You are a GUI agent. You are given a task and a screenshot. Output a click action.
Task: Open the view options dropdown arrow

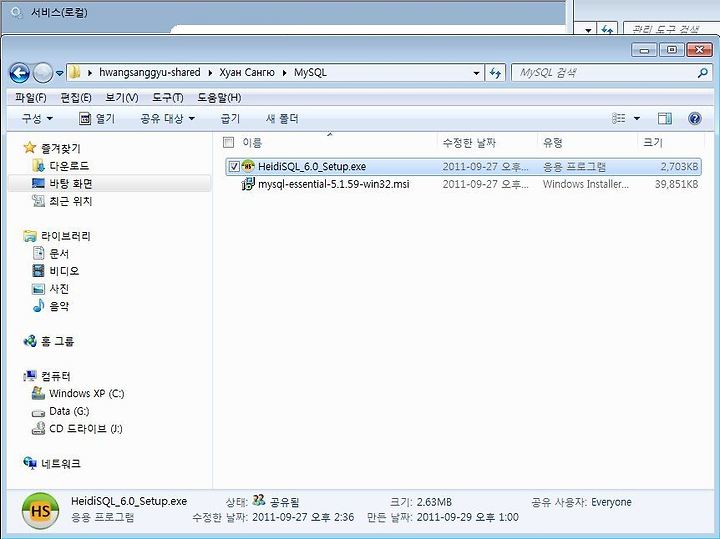[637, 118]
